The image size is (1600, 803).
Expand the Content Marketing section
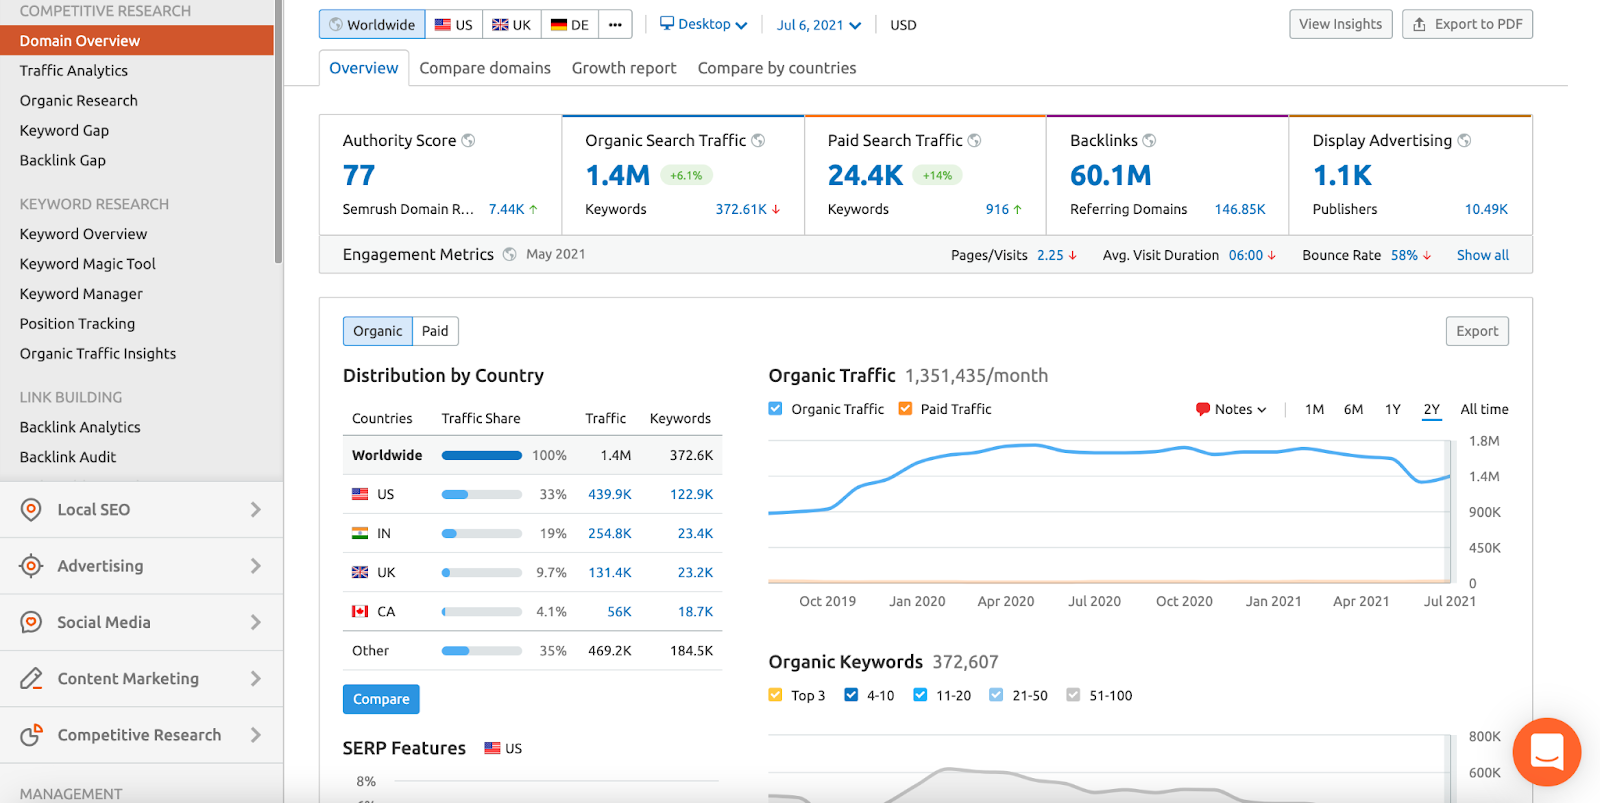pyautogui.click(x=255, y=678)
